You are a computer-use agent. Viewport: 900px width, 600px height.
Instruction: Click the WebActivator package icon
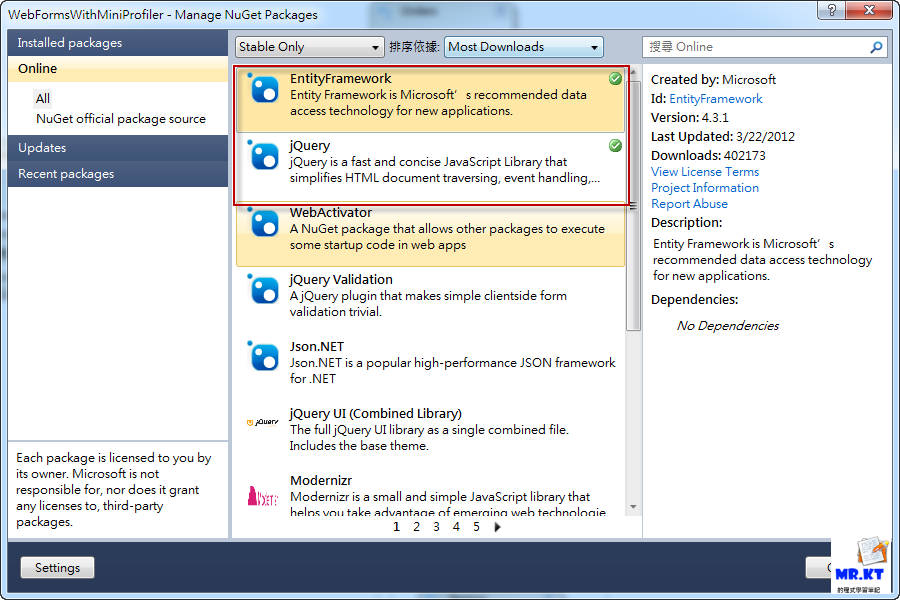(x=263, y=223)
